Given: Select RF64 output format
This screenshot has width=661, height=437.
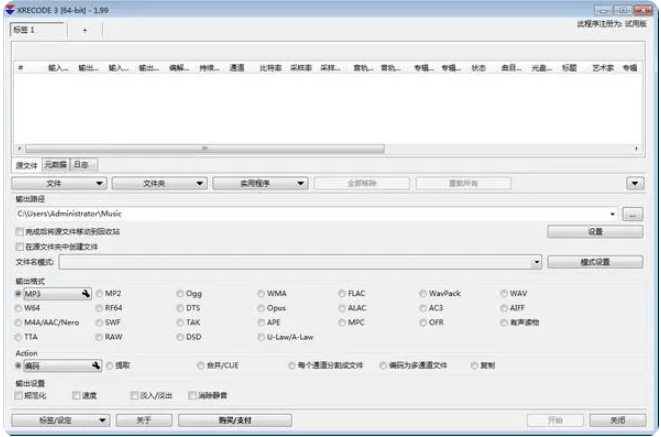Looking at the screenshot, I should pos(99,308).
